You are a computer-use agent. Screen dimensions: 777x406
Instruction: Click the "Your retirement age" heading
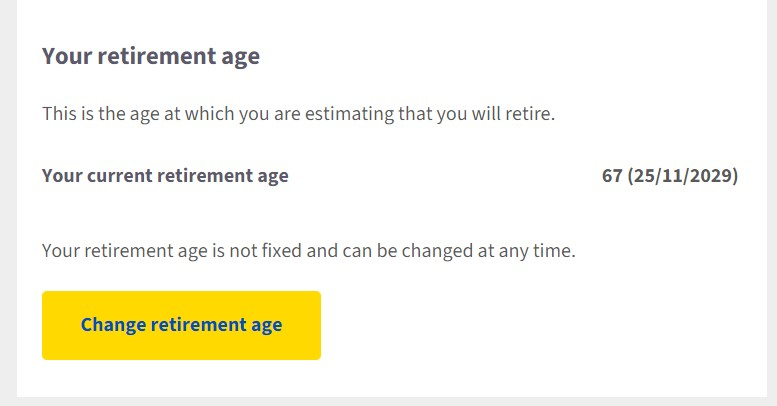tap(150, 56)
